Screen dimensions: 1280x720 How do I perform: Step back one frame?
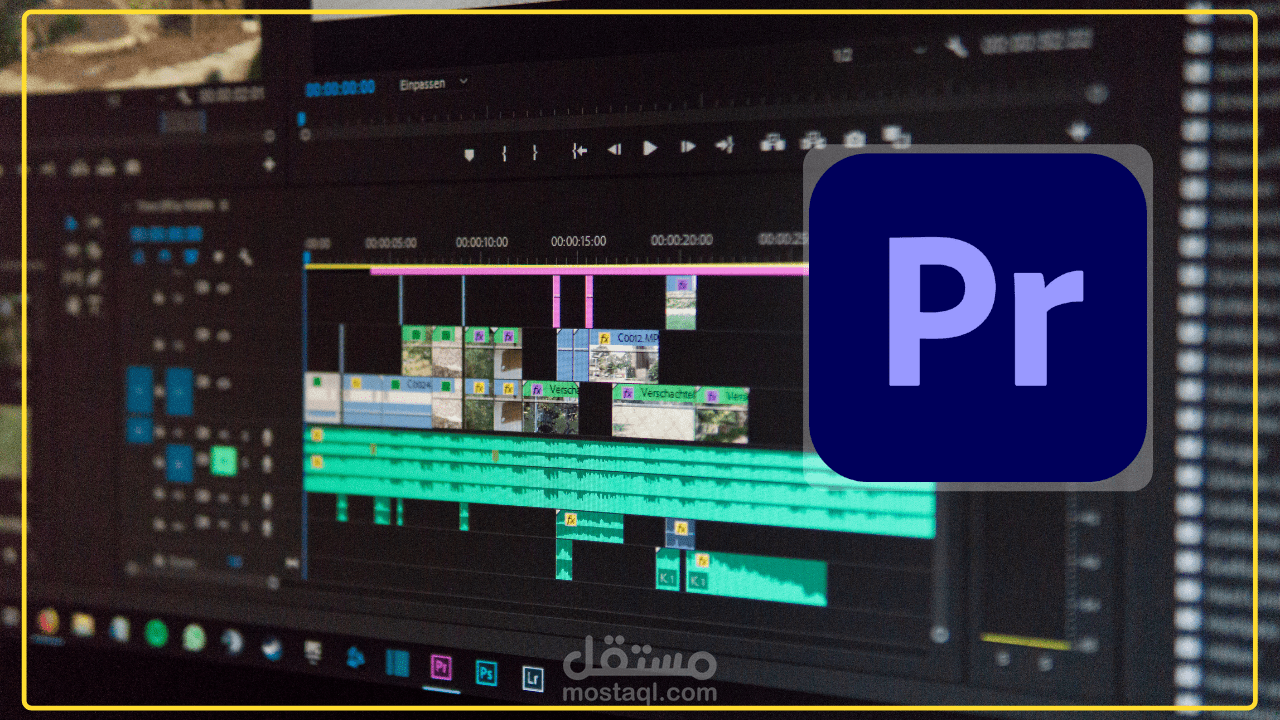(x=614, y=149)
